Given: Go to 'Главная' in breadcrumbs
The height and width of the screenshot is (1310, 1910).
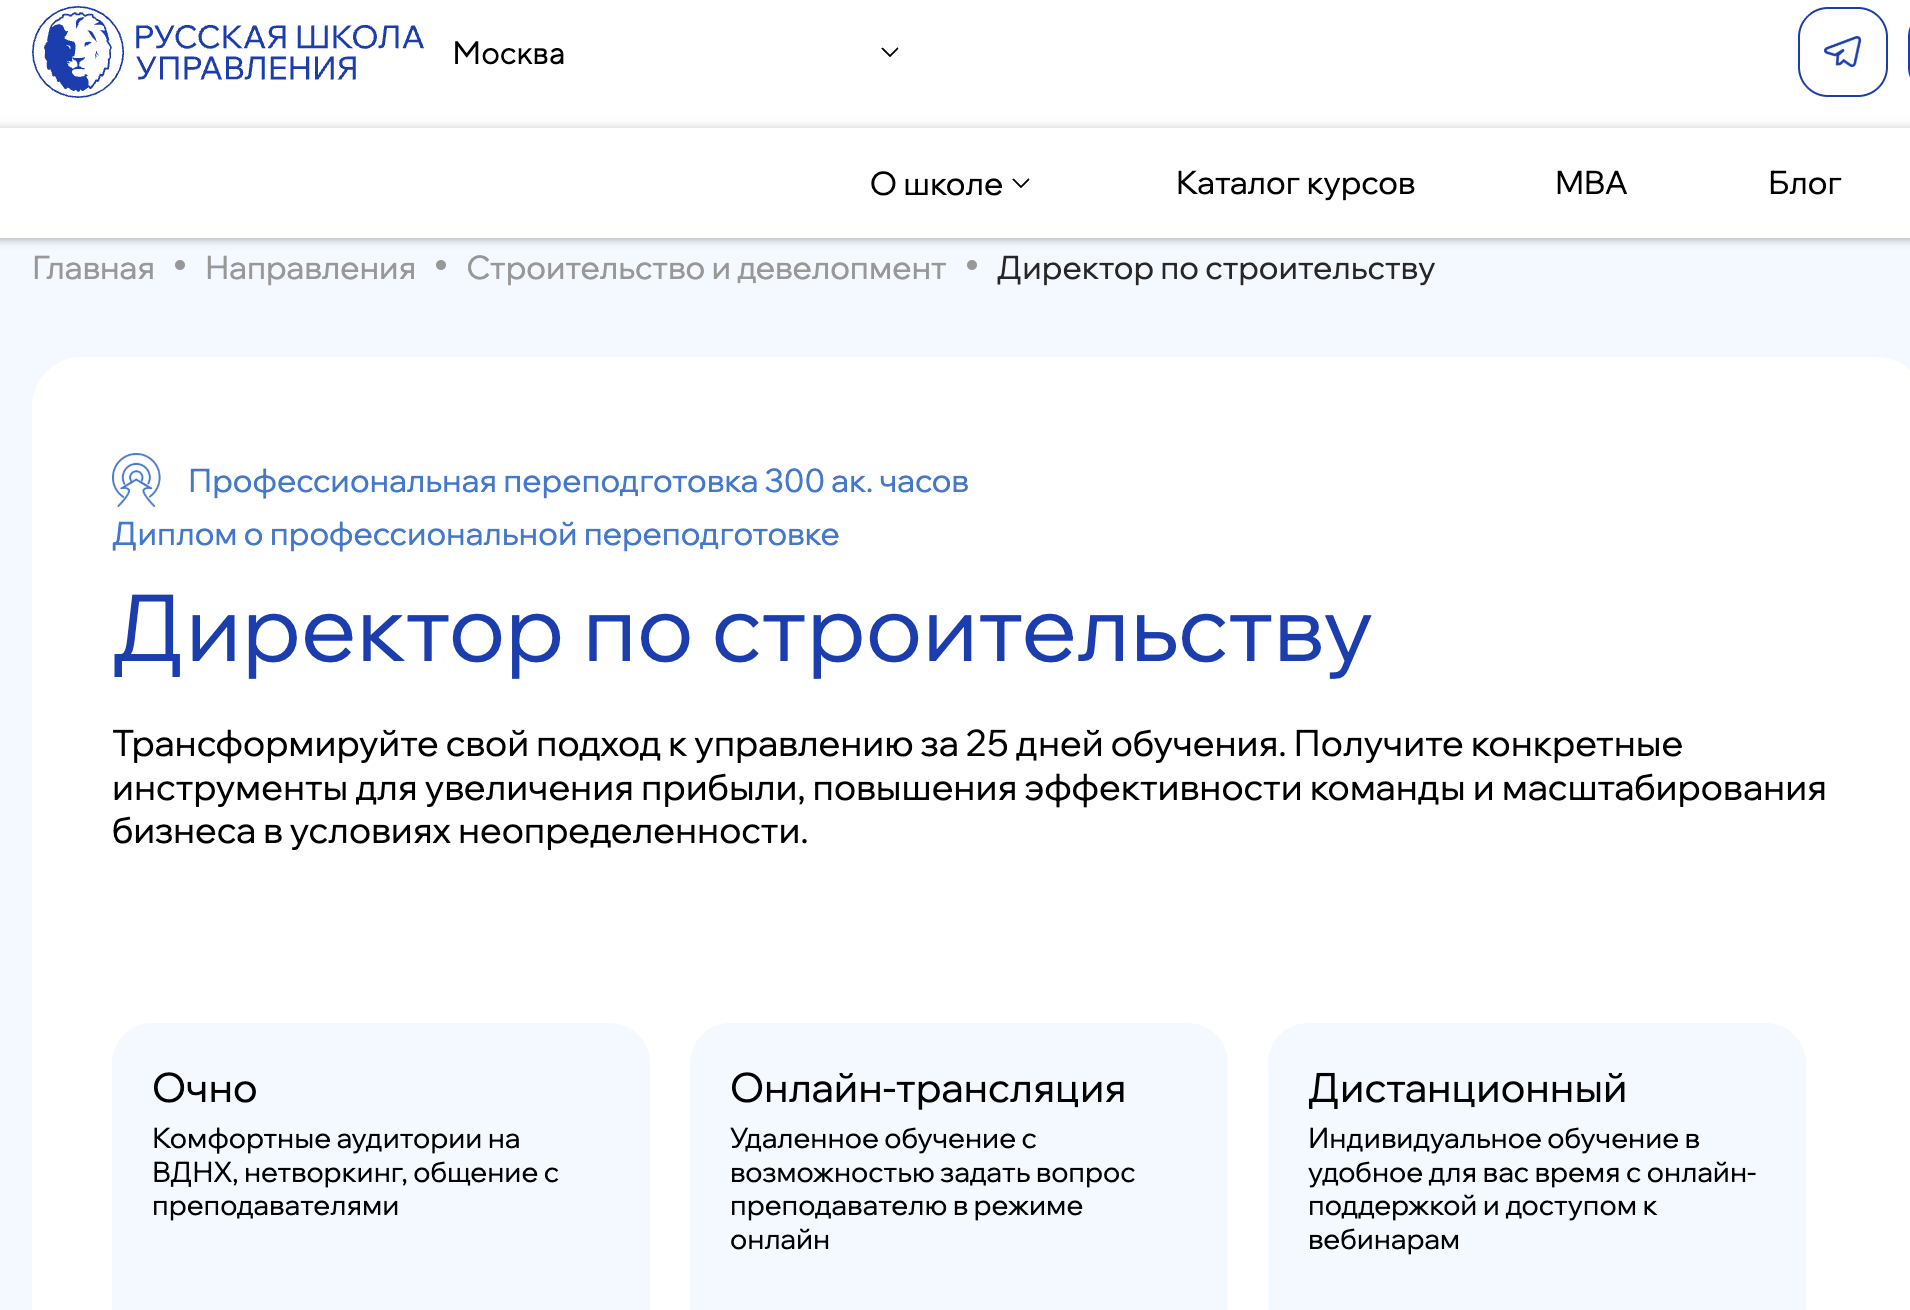Looking at the screenshot, I should coord(93,269).
